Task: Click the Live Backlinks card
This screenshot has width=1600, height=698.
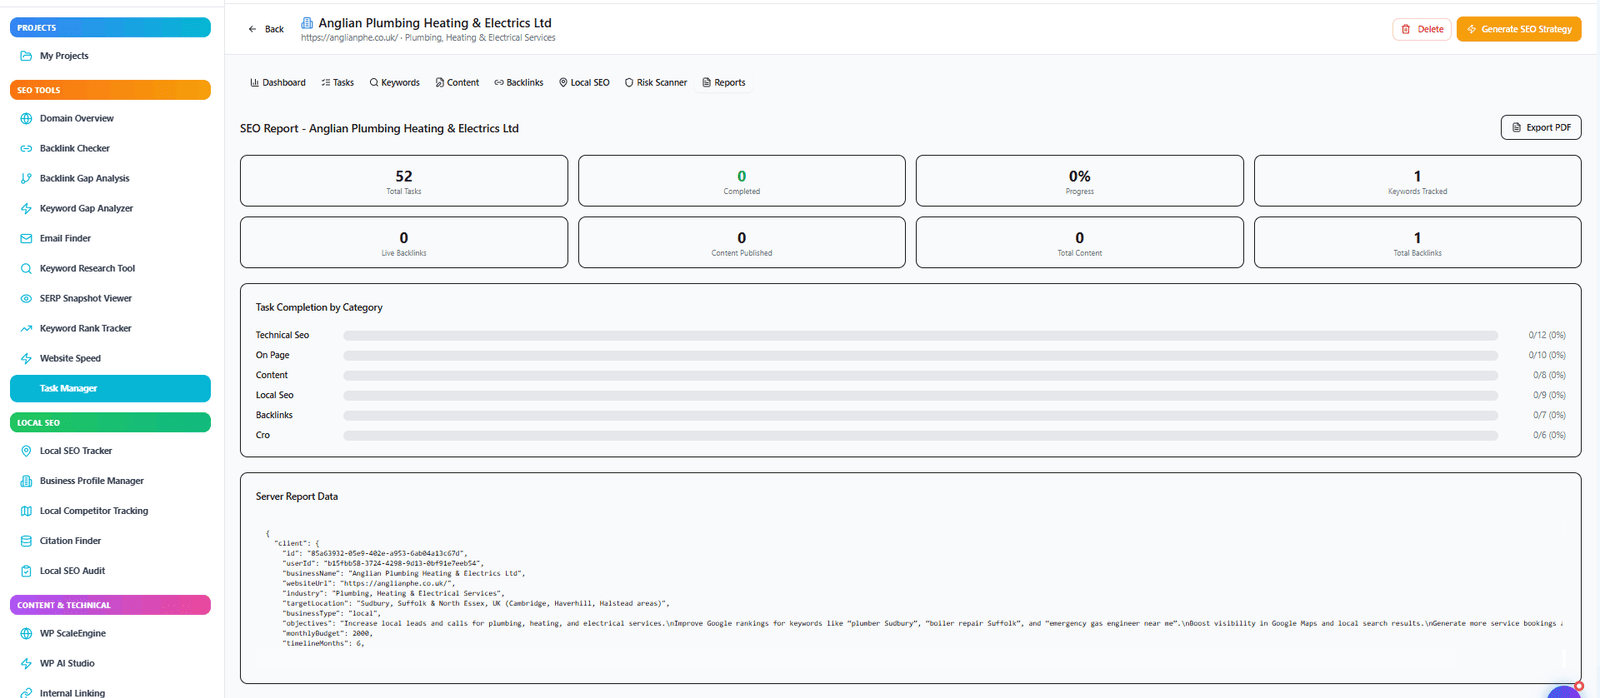Action: point(404,243)
